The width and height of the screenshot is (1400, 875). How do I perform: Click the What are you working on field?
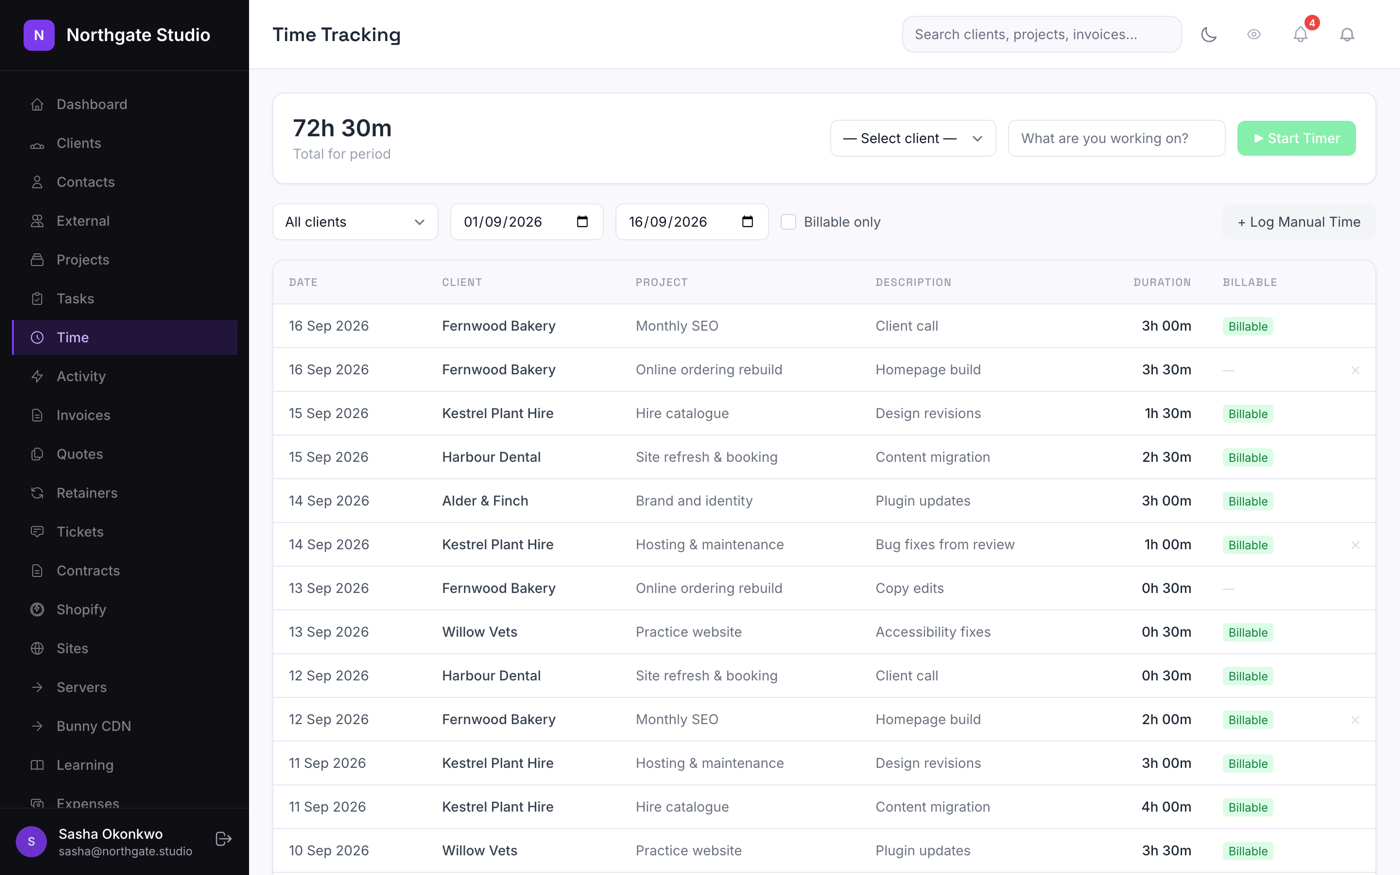1116,138
